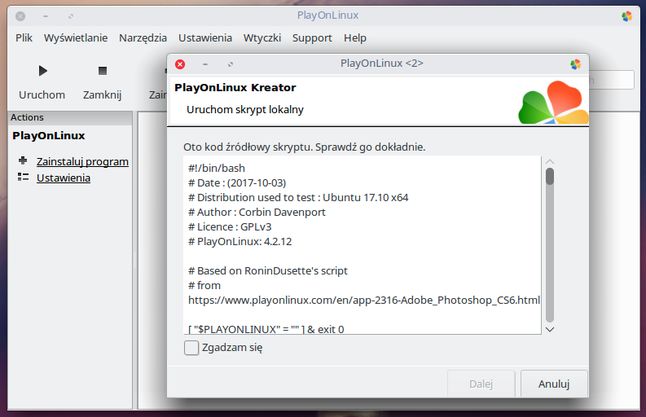Click the script scrollbar up arrow

[x=550, y=162]
